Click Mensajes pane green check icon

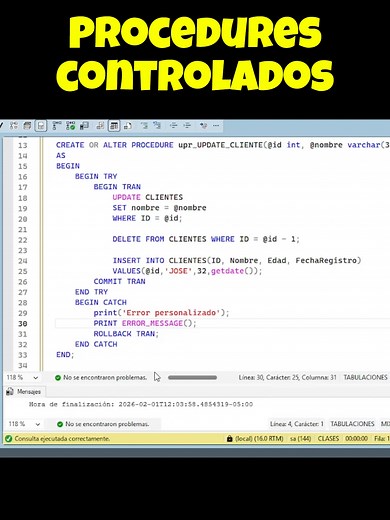tap(60, 424)
